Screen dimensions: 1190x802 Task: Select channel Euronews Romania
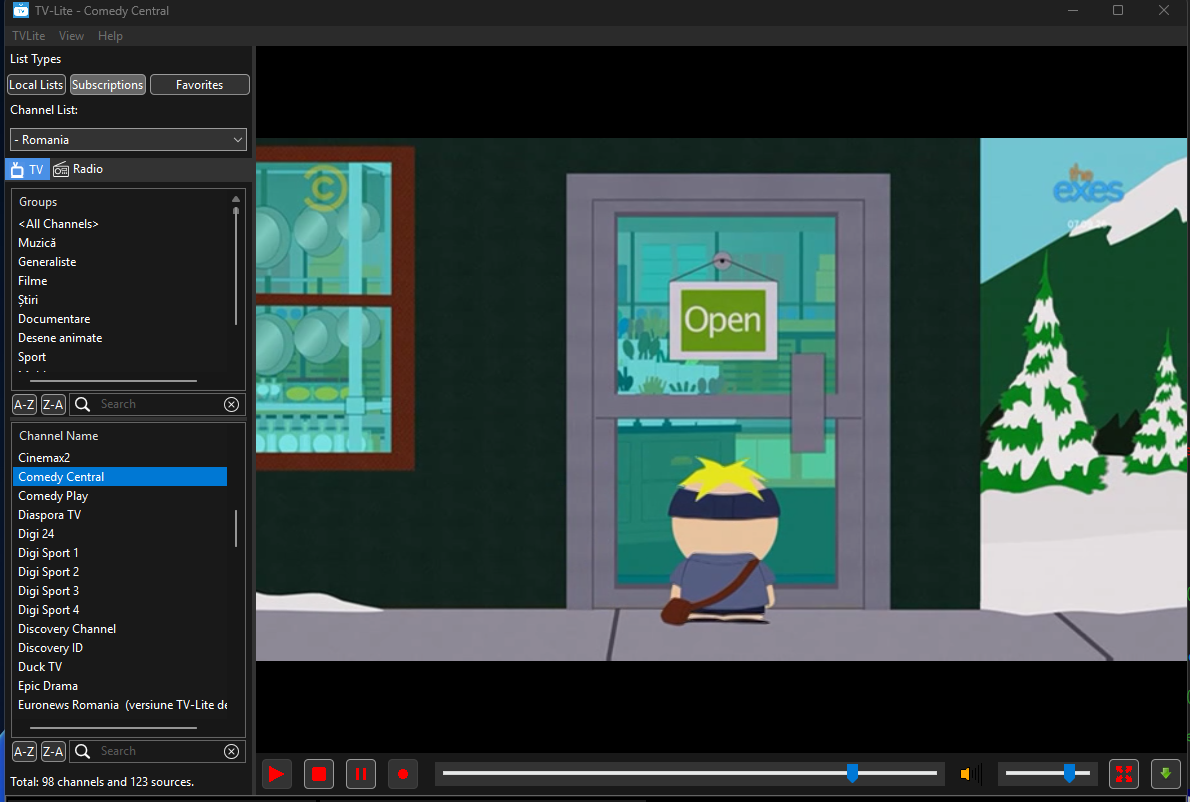pos(120,704)
